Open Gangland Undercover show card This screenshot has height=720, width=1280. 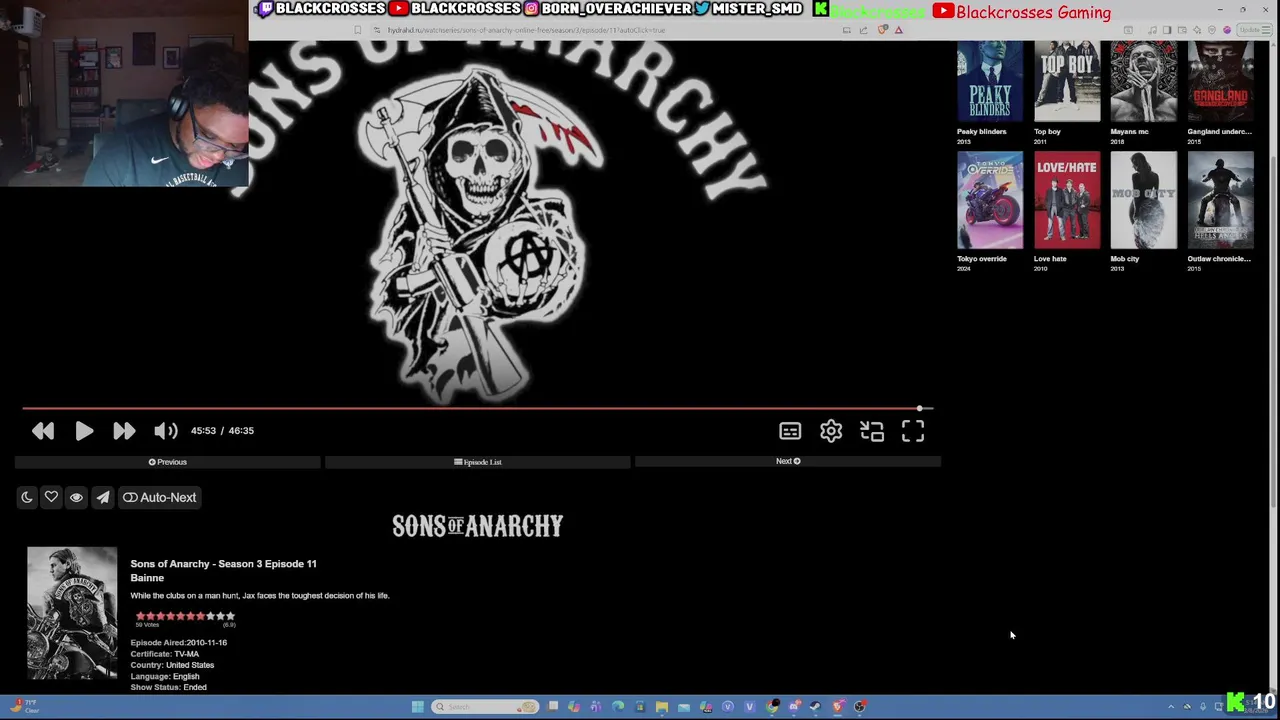click(1221, 81)
